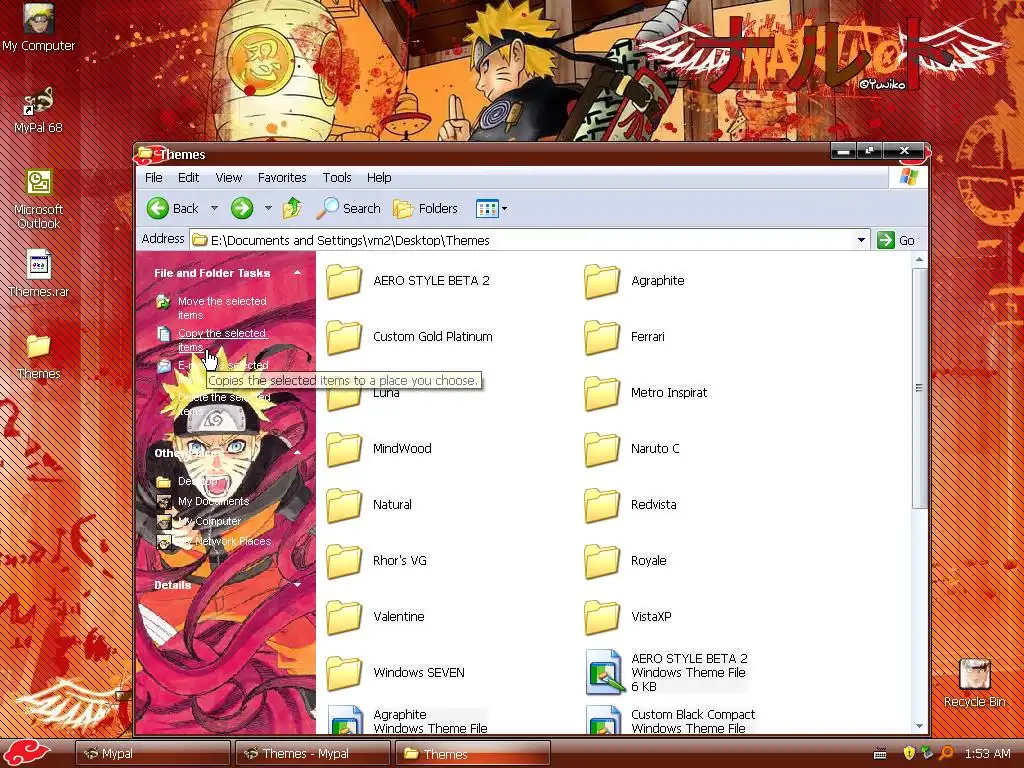1024x768 pixels.
Task: Select the Valentine folder
Action: (x=376, y=616)
